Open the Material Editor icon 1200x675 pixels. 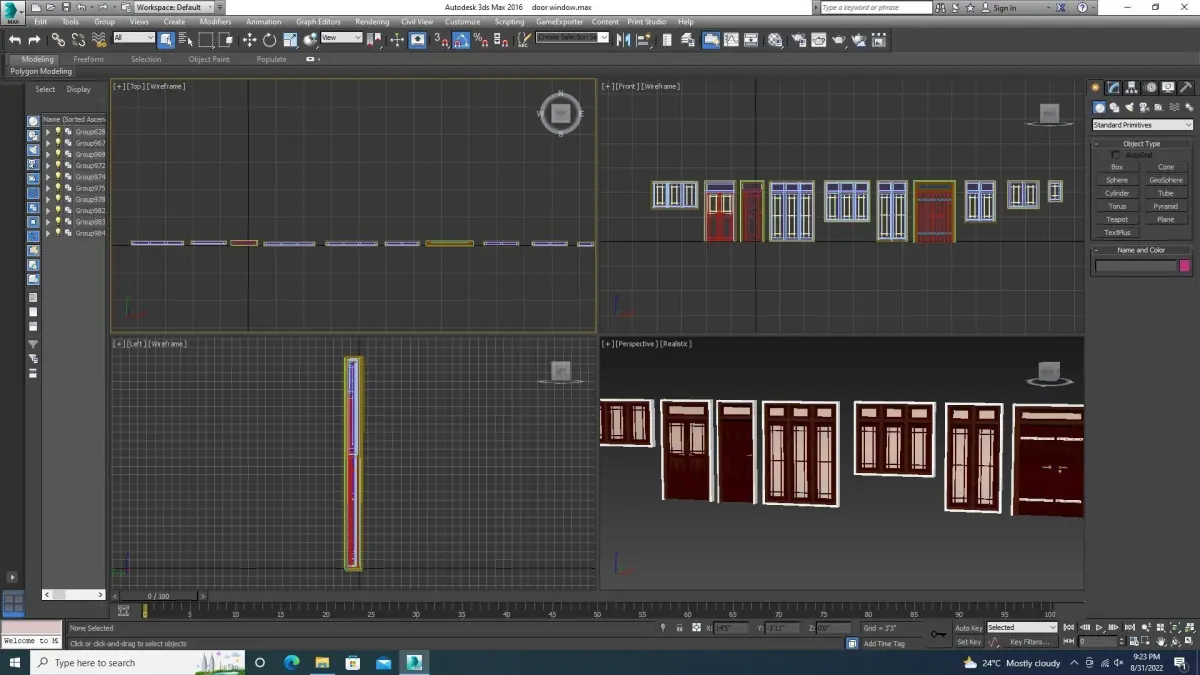[776, 40]
